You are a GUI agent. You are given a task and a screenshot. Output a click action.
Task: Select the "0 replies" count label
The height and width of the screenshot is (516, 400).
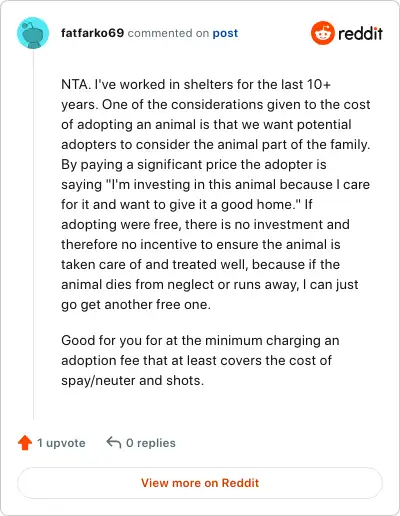(x=151, y=443)
